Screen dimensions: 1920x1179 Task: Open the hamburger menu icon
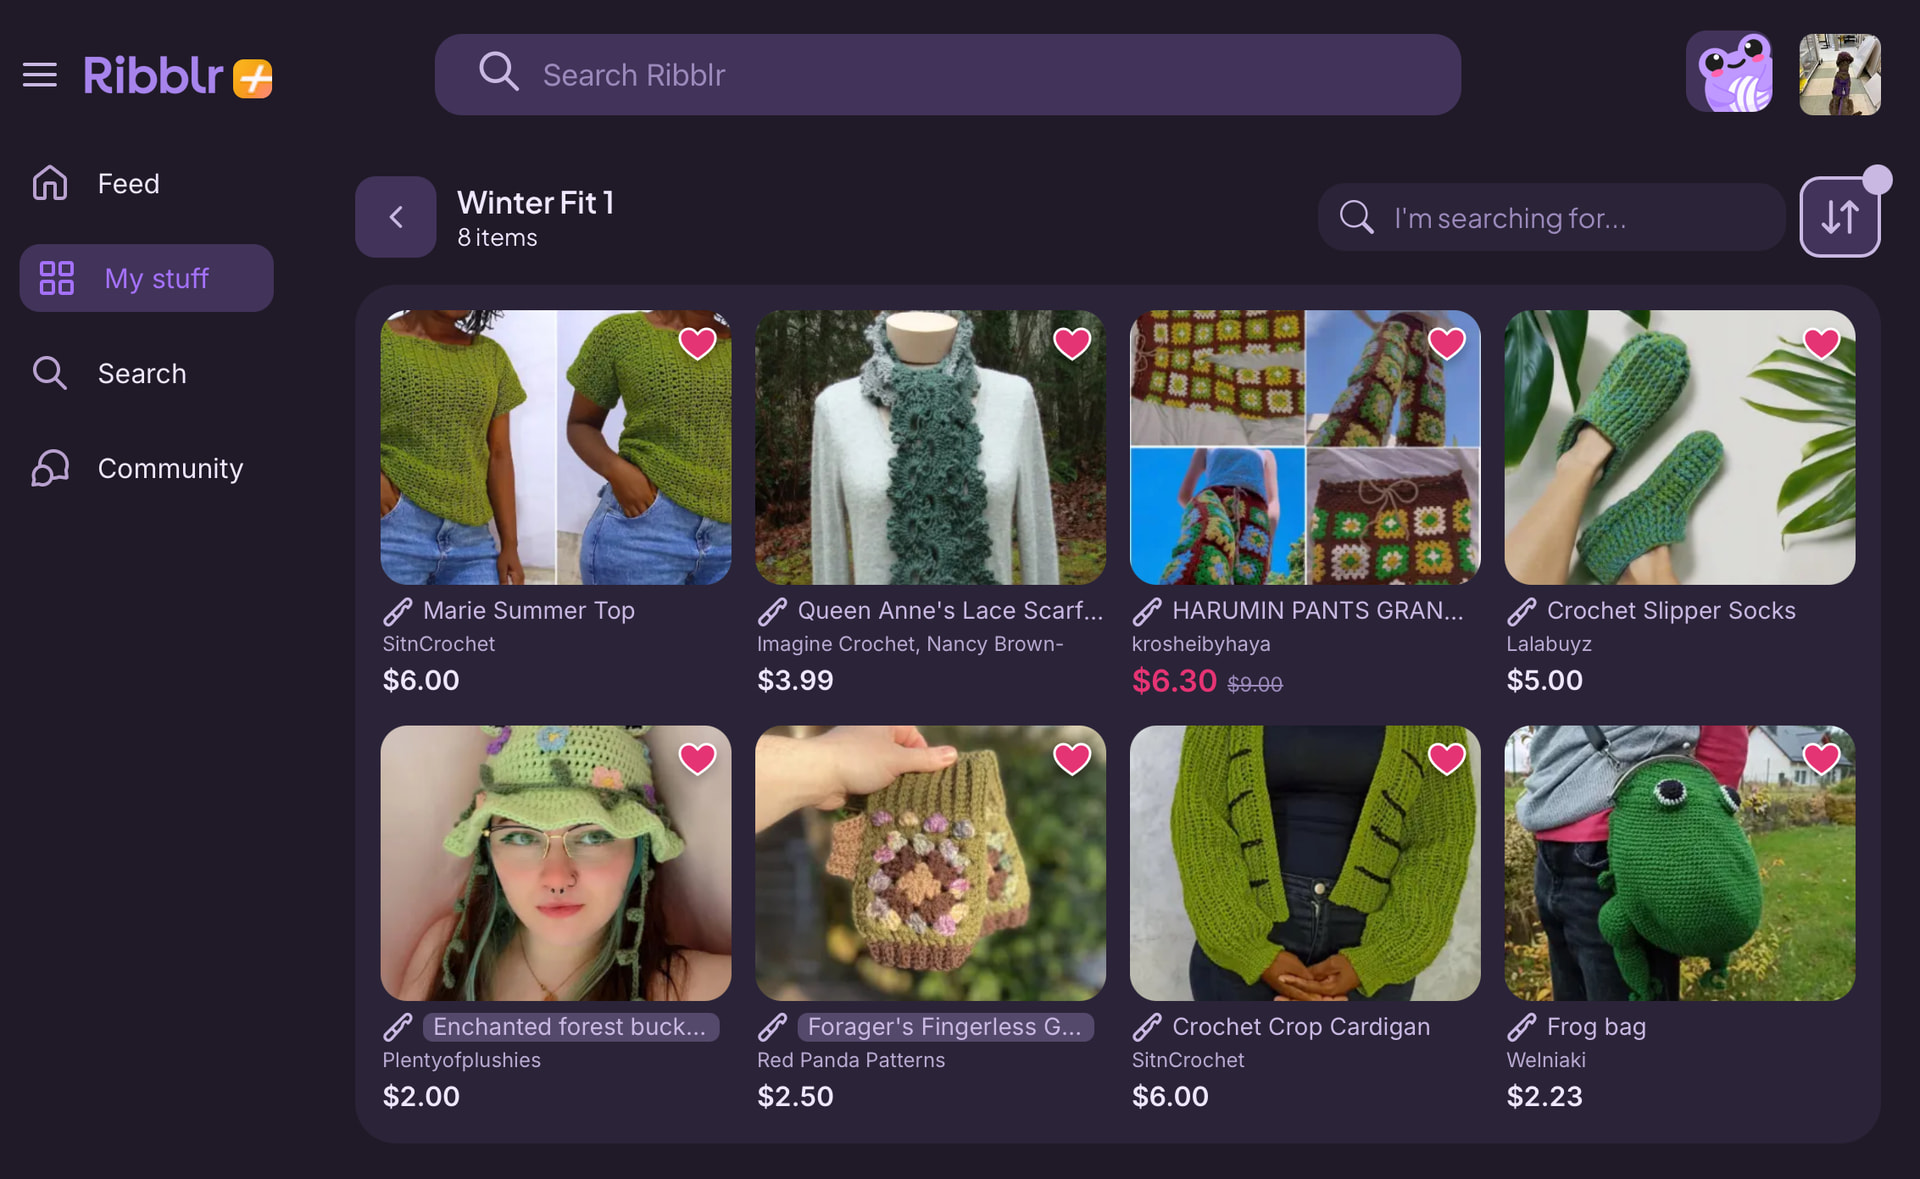coord(40,75)
